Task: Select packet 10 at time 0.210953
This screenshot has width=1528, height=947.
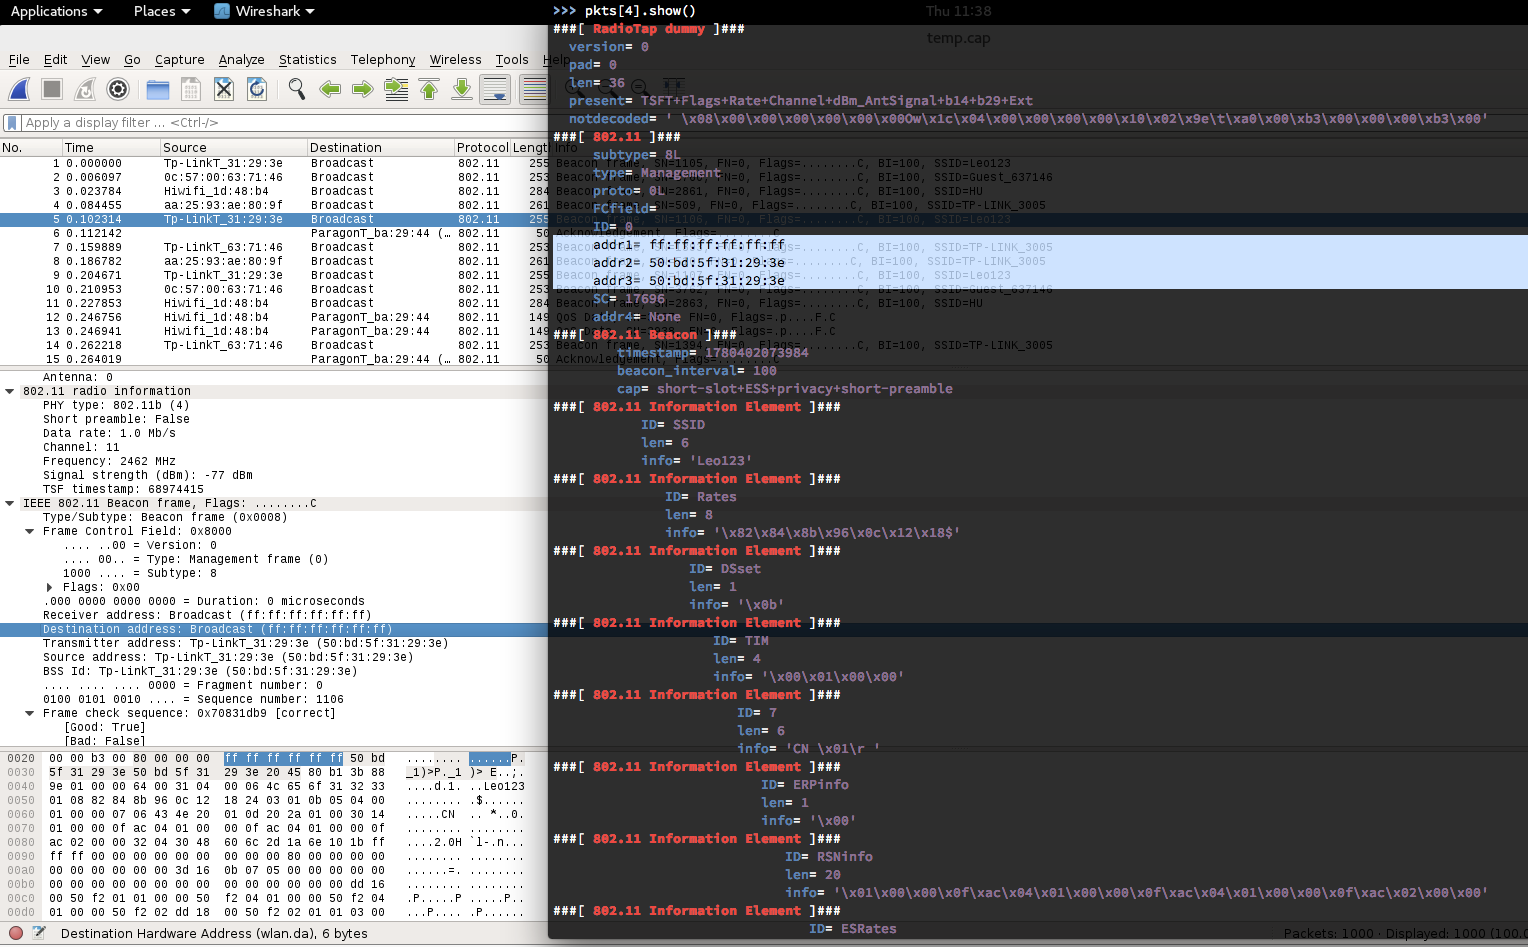Action: [x=274, y=289]
